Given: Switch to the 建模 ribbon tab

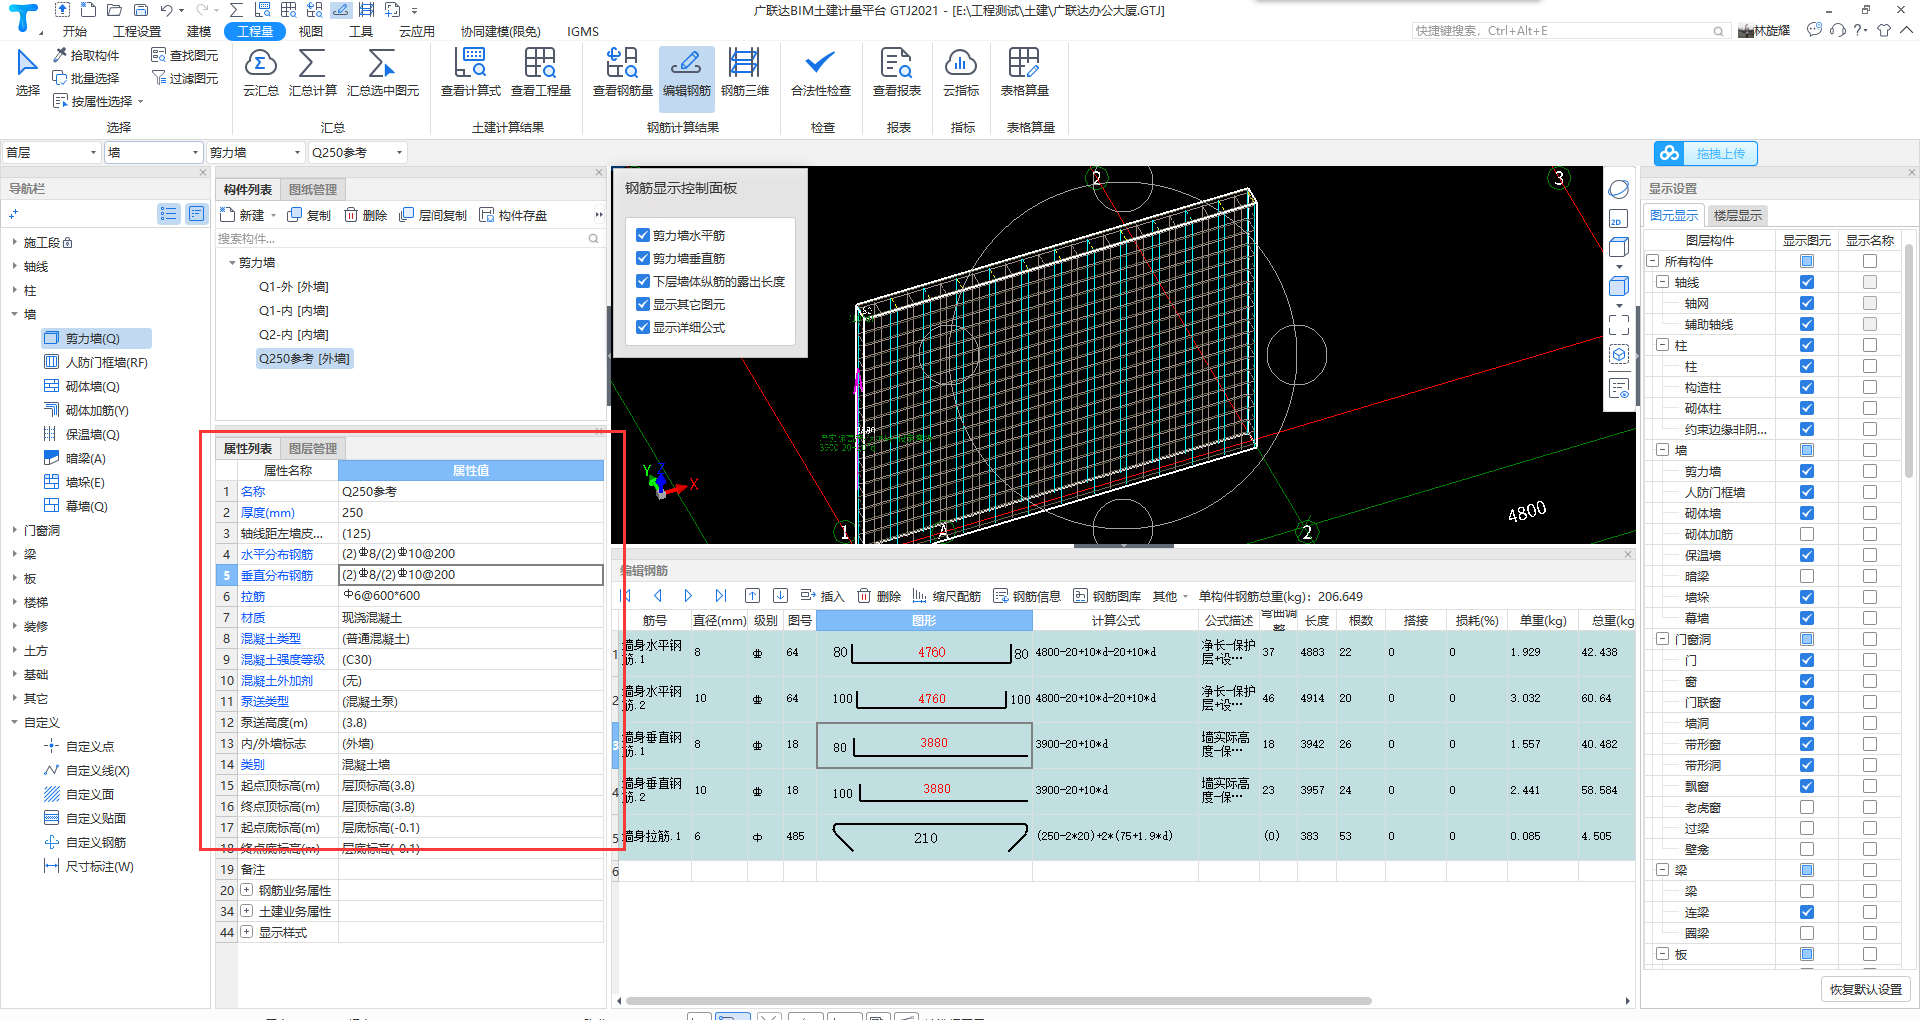Looking at the screenshot, I should click(199, 32).
